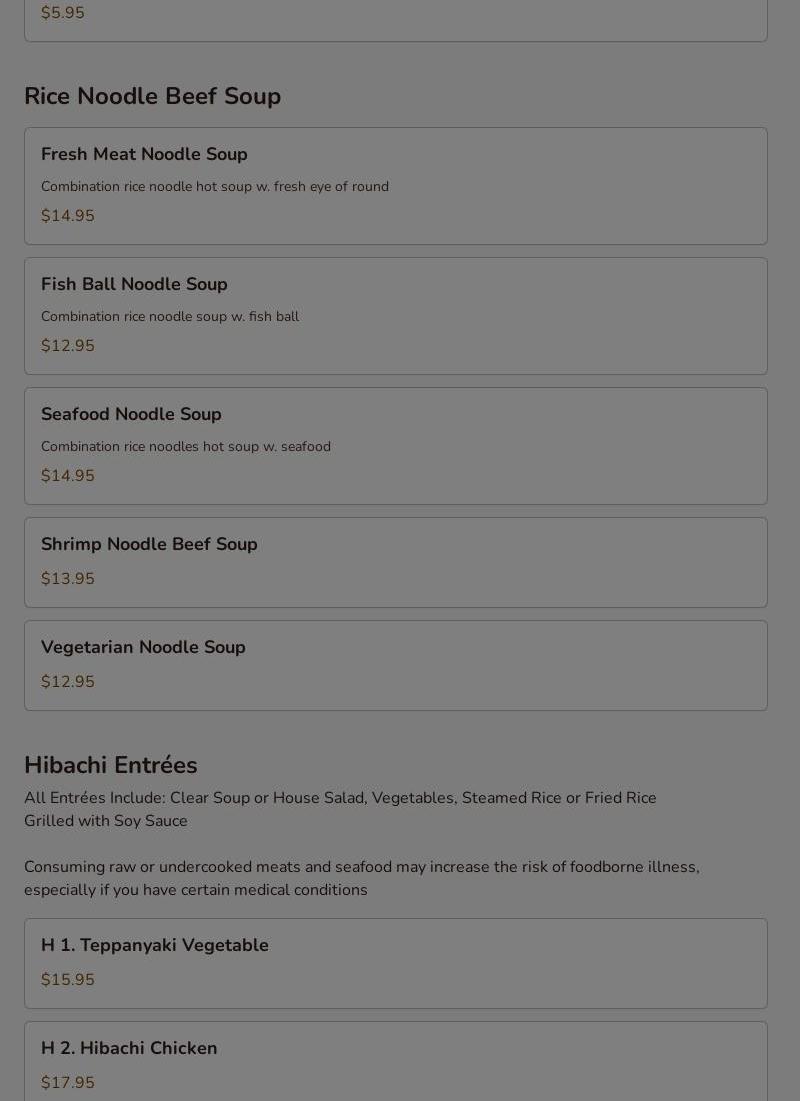The width and height of the screenshot is (800, 1101).
Task: Select the Fish Ball Noodle Soup card
Action: 395,316
